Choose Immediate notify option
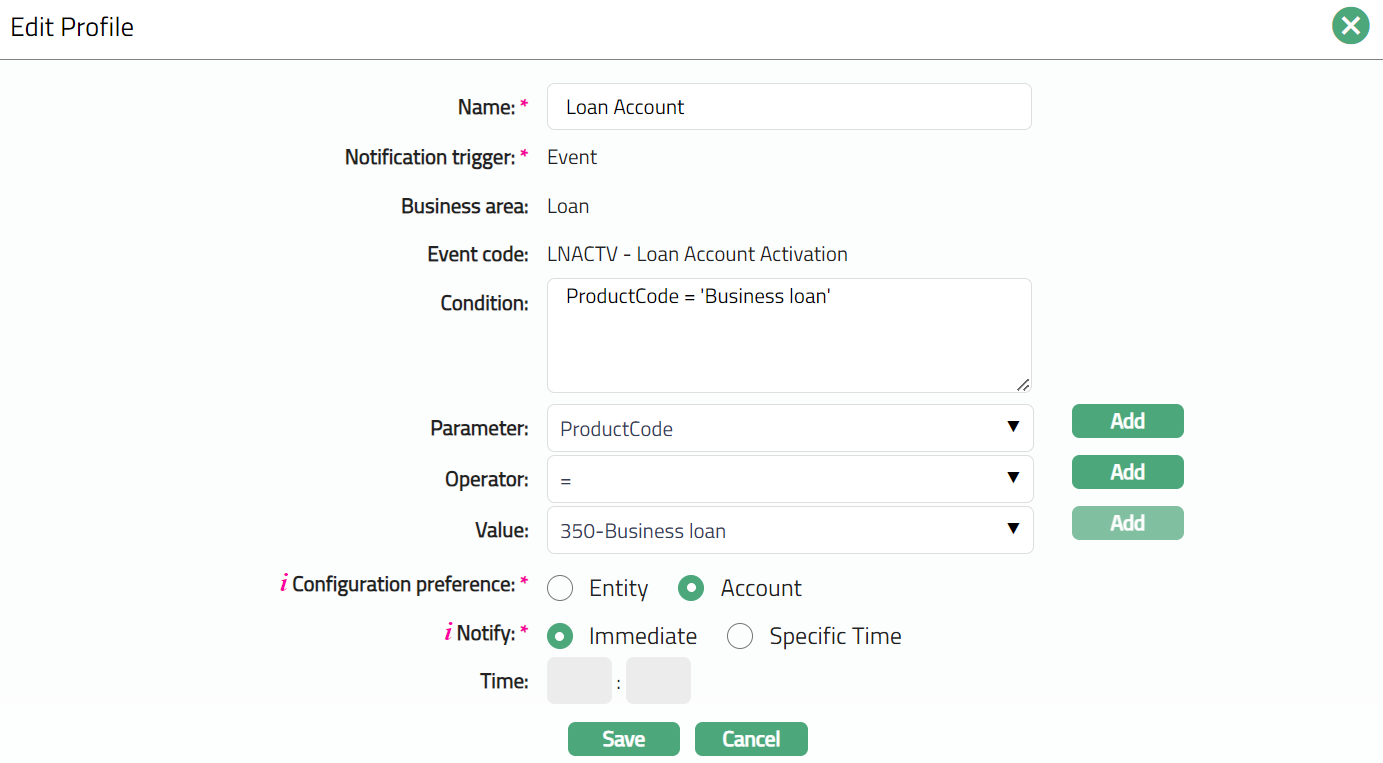The image size is (1383, 763). [560, 636]
